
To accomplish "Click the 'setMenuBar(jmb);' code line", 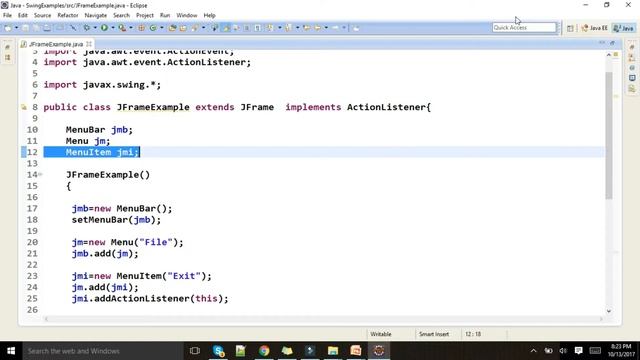I will pos(116,220).
